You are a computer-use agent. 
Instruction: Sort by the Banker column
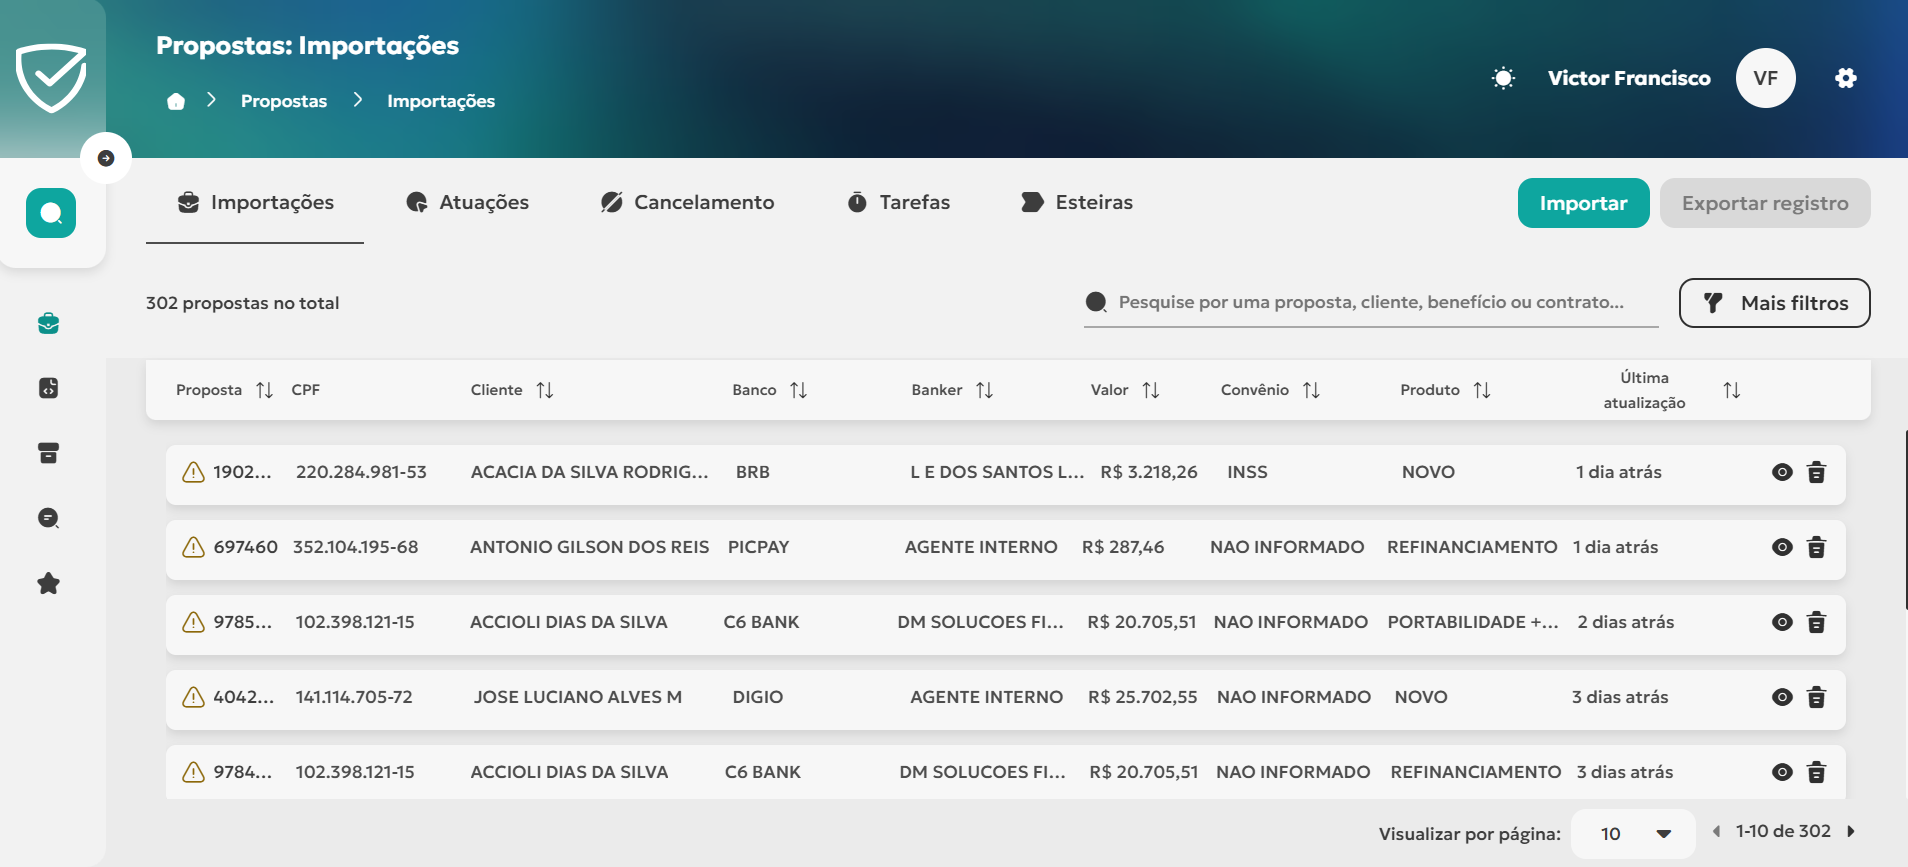[x=984, y=390]
